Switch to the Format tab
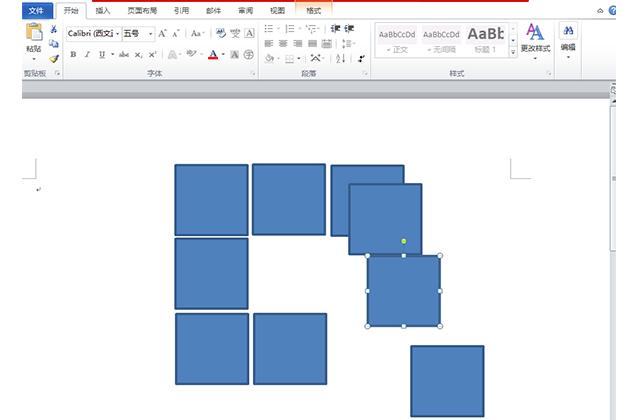The image size is (640, 420). [313, 11]
